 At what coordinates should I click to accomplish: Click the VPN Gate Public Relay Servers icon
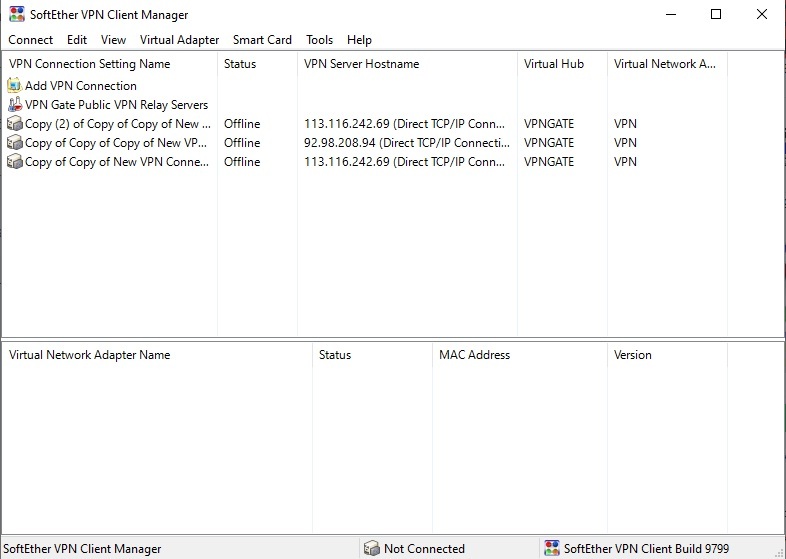pyautogui.click(x=15, y=105)
